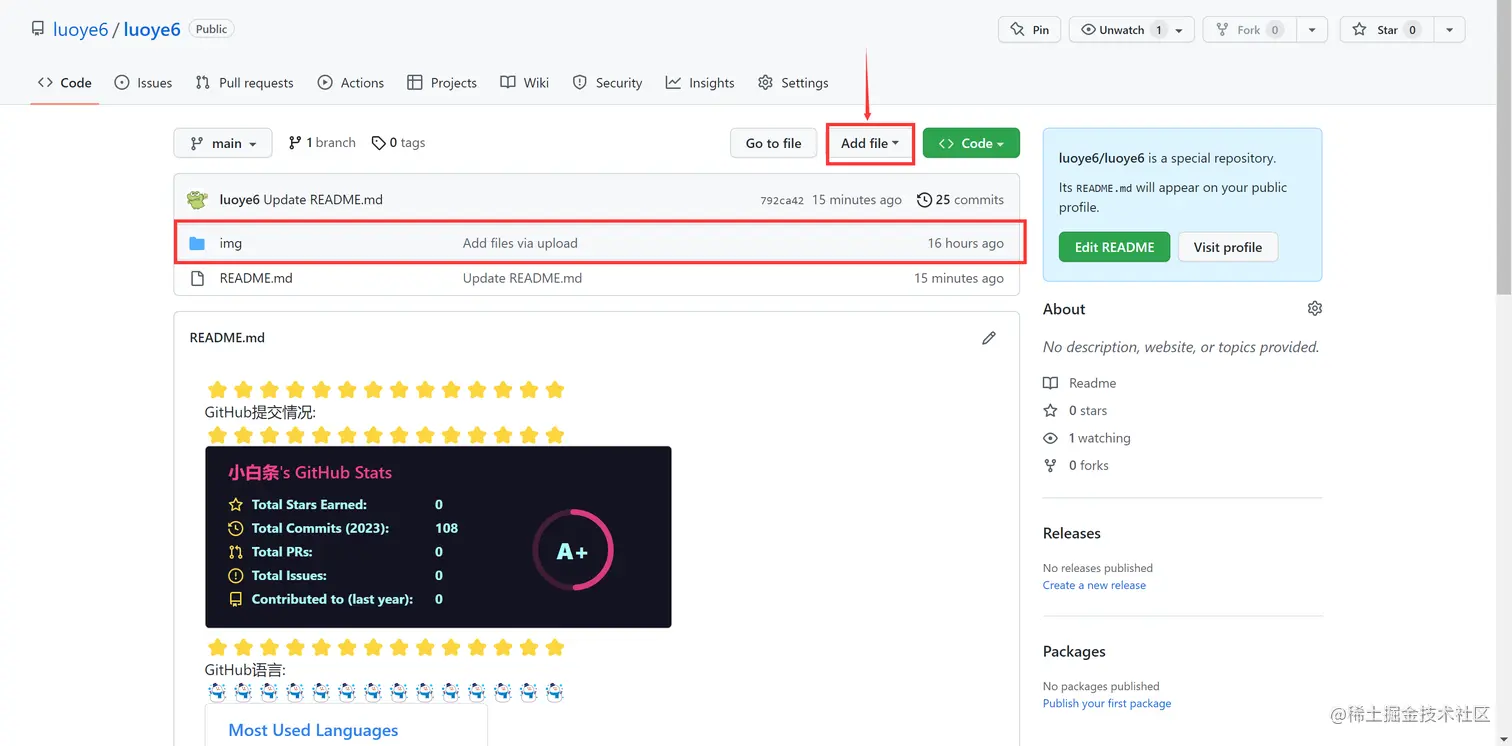Click the Most Used Languages card
1512x746 pixels.
346,725
